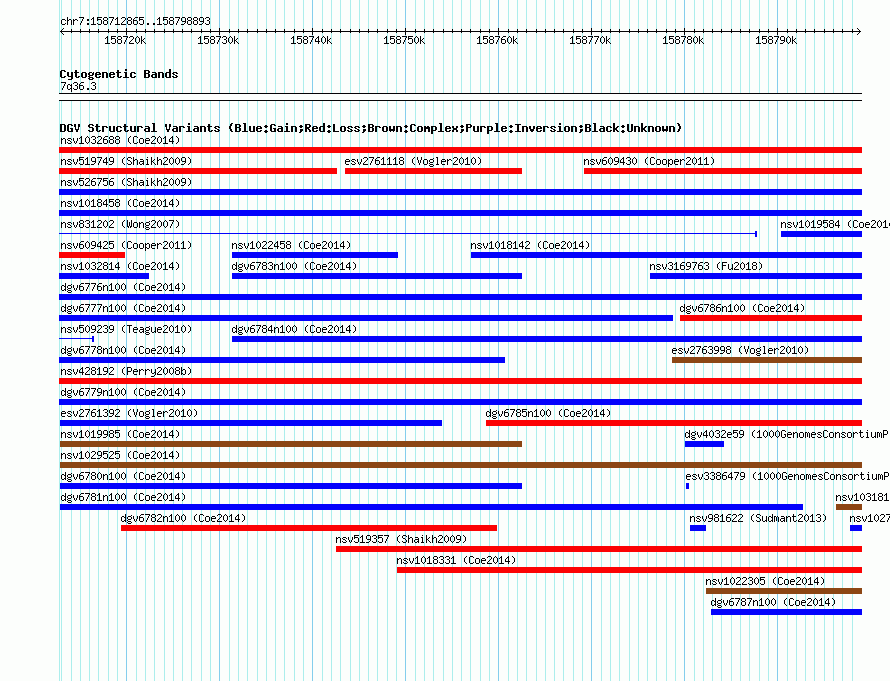Image resolution: width=890 pixels, height=681 pixels.
Task: Click esv2761392 (Vogler2010) label
Action: [x=129, y=413]
